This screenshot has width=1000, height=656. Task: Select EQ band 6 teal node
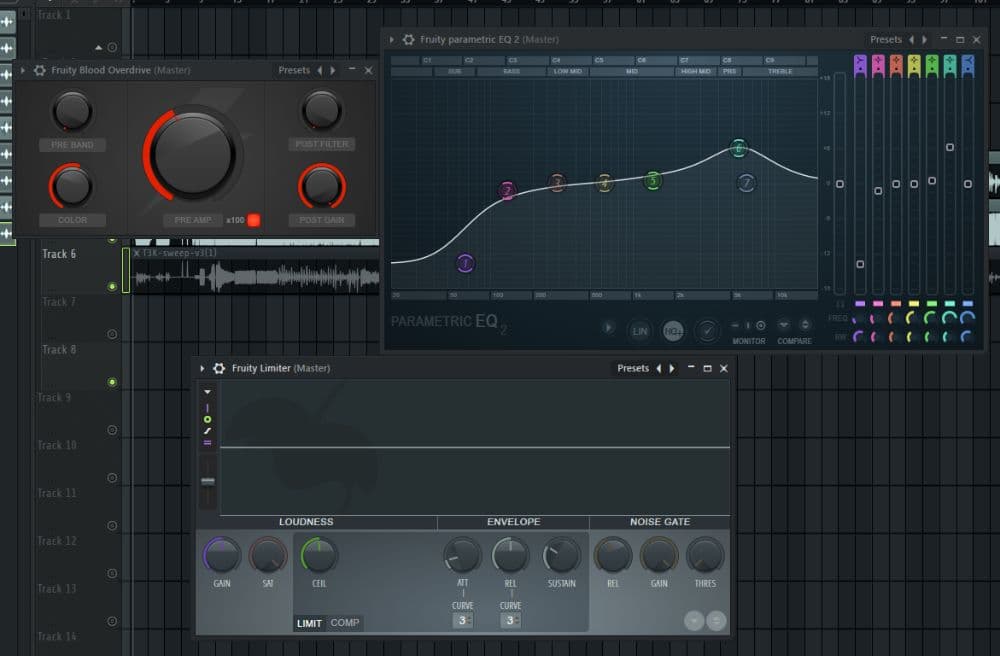739,149
